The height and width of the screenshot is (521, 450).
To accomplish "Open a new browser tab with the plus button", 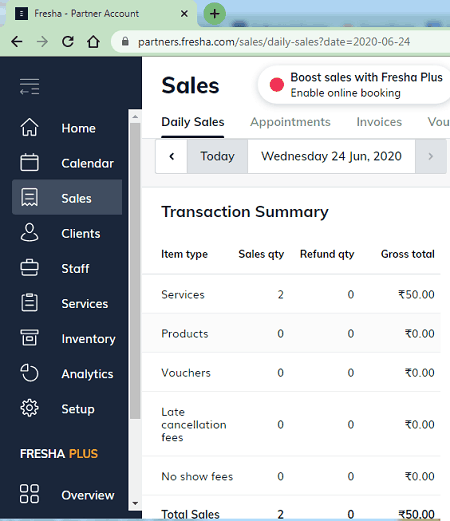I will click(215, 14).
